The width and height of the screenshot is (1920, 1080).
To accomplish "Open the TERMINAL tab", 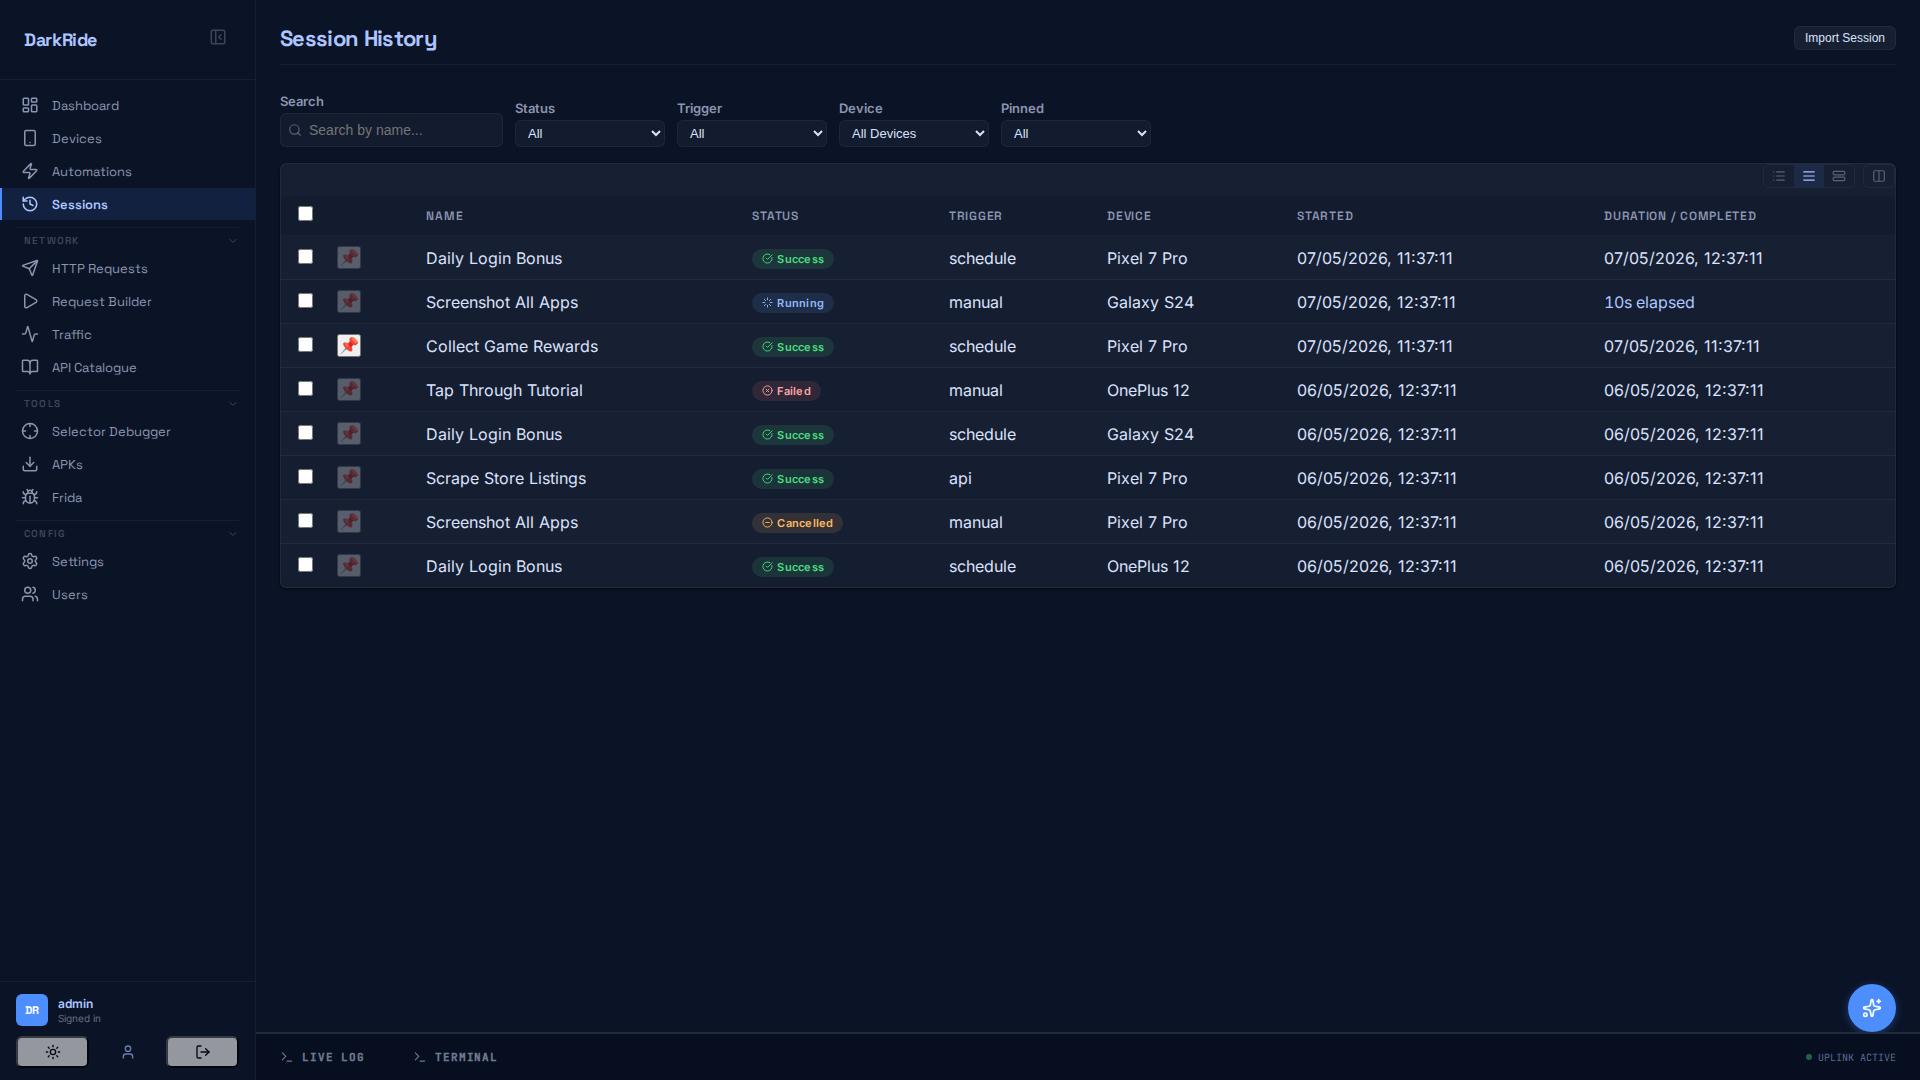I will (455, 1057).
